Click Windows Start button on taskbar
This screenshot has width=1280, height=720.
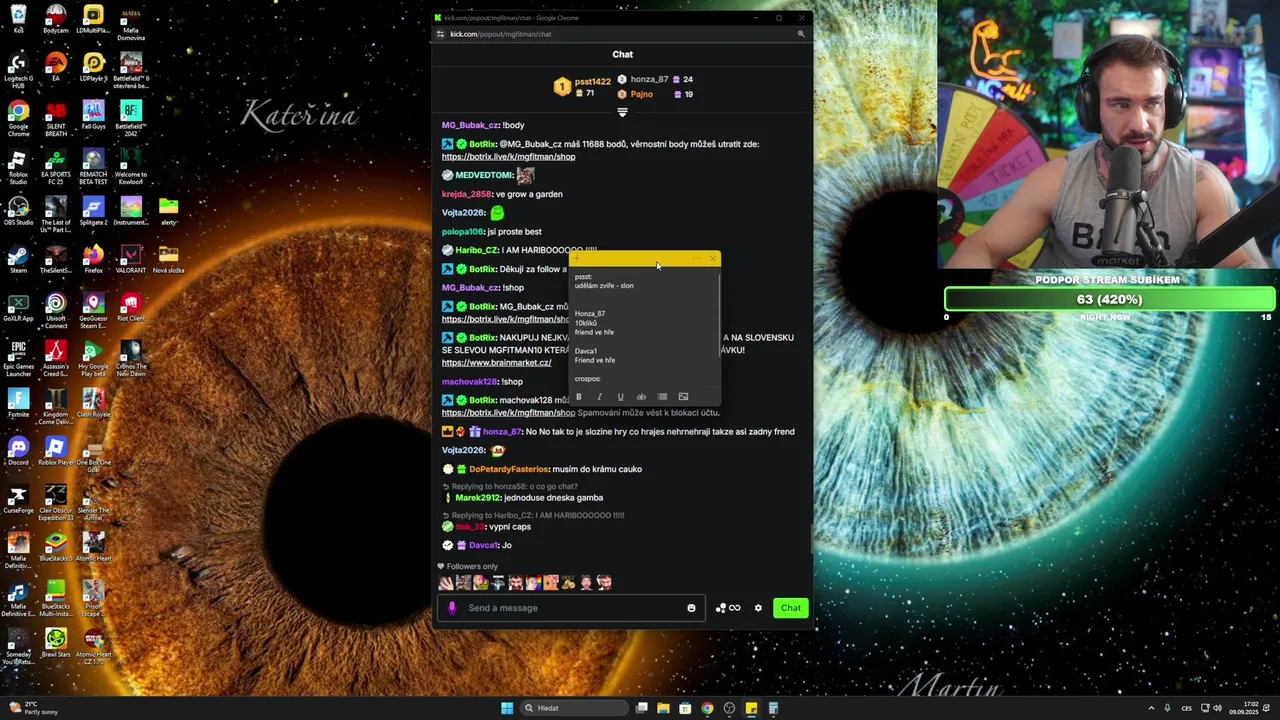[507, 708]
